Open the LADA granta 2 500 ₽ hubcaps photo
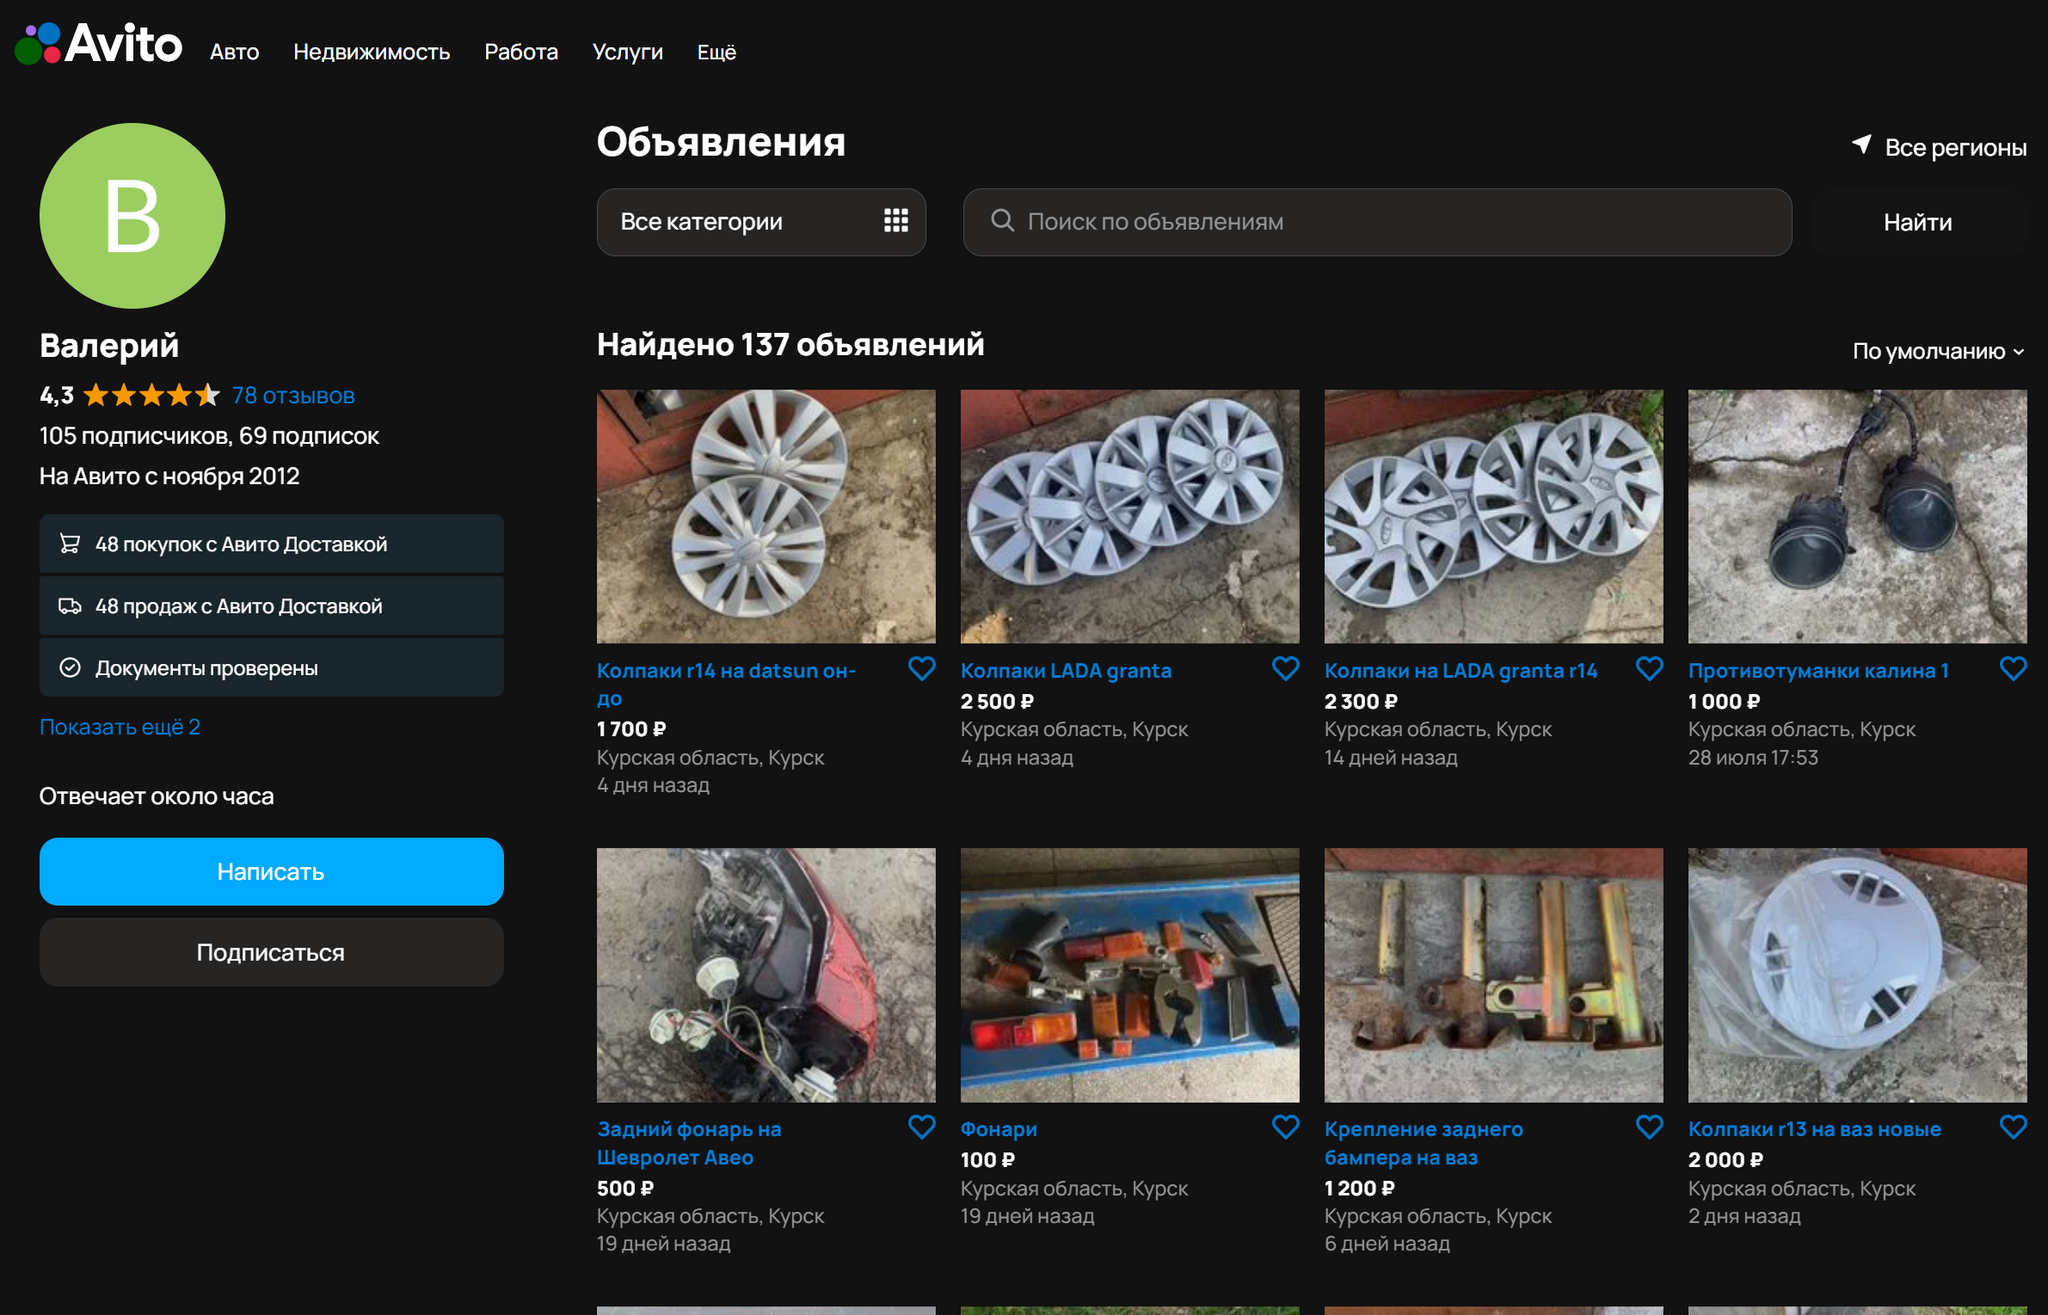 click(x=1130, y=516)
